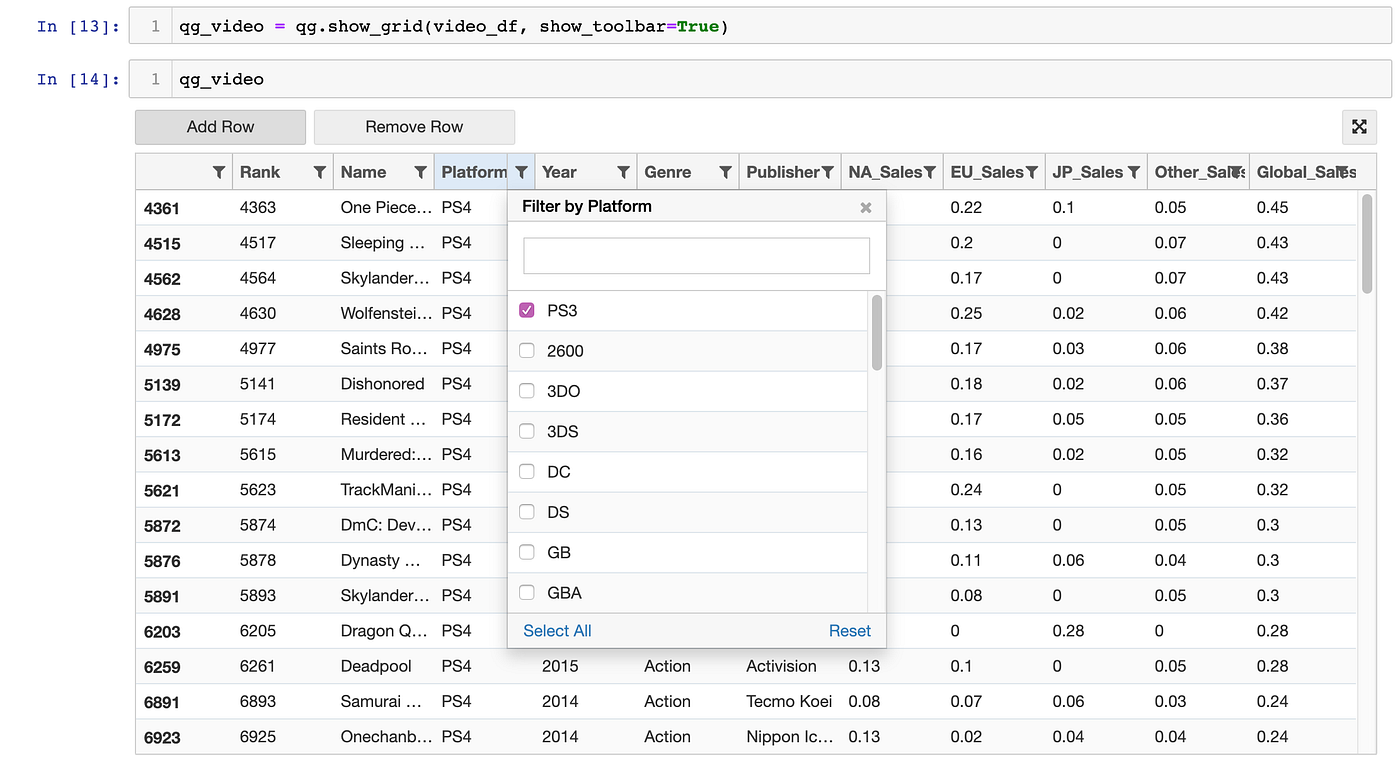Toggle the grid fullscreen expand icon

[x=1359, y=127]
